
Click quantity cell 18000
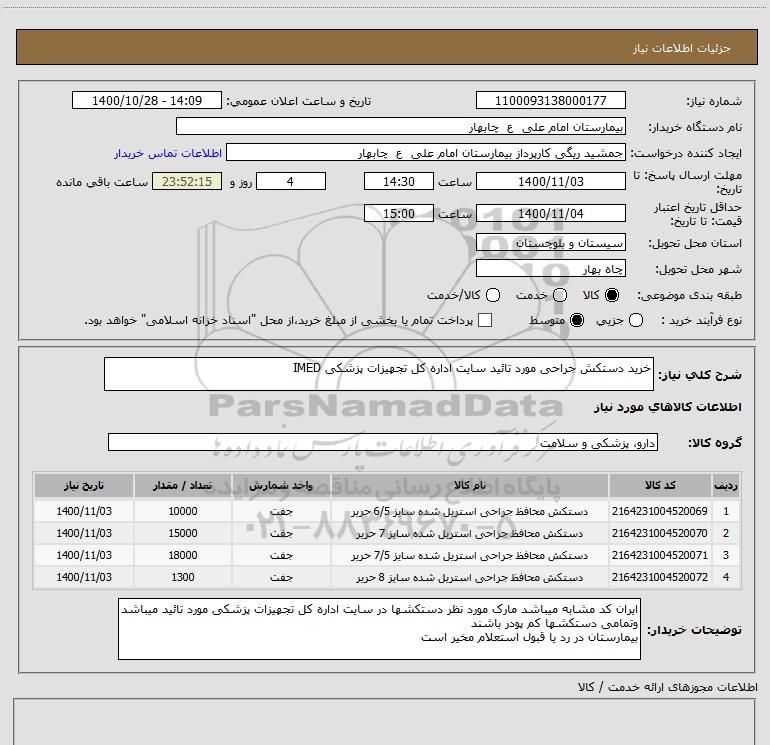pyautogui.click(x=183, y=555)
